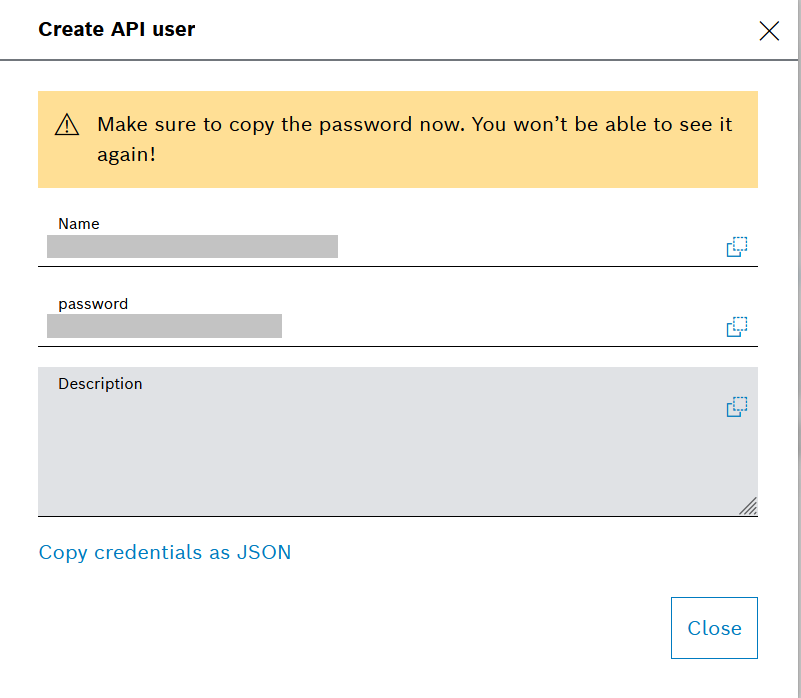The image size is (801, 698).
Task: Click the Create API user title
Action: (x=117, y=29)
